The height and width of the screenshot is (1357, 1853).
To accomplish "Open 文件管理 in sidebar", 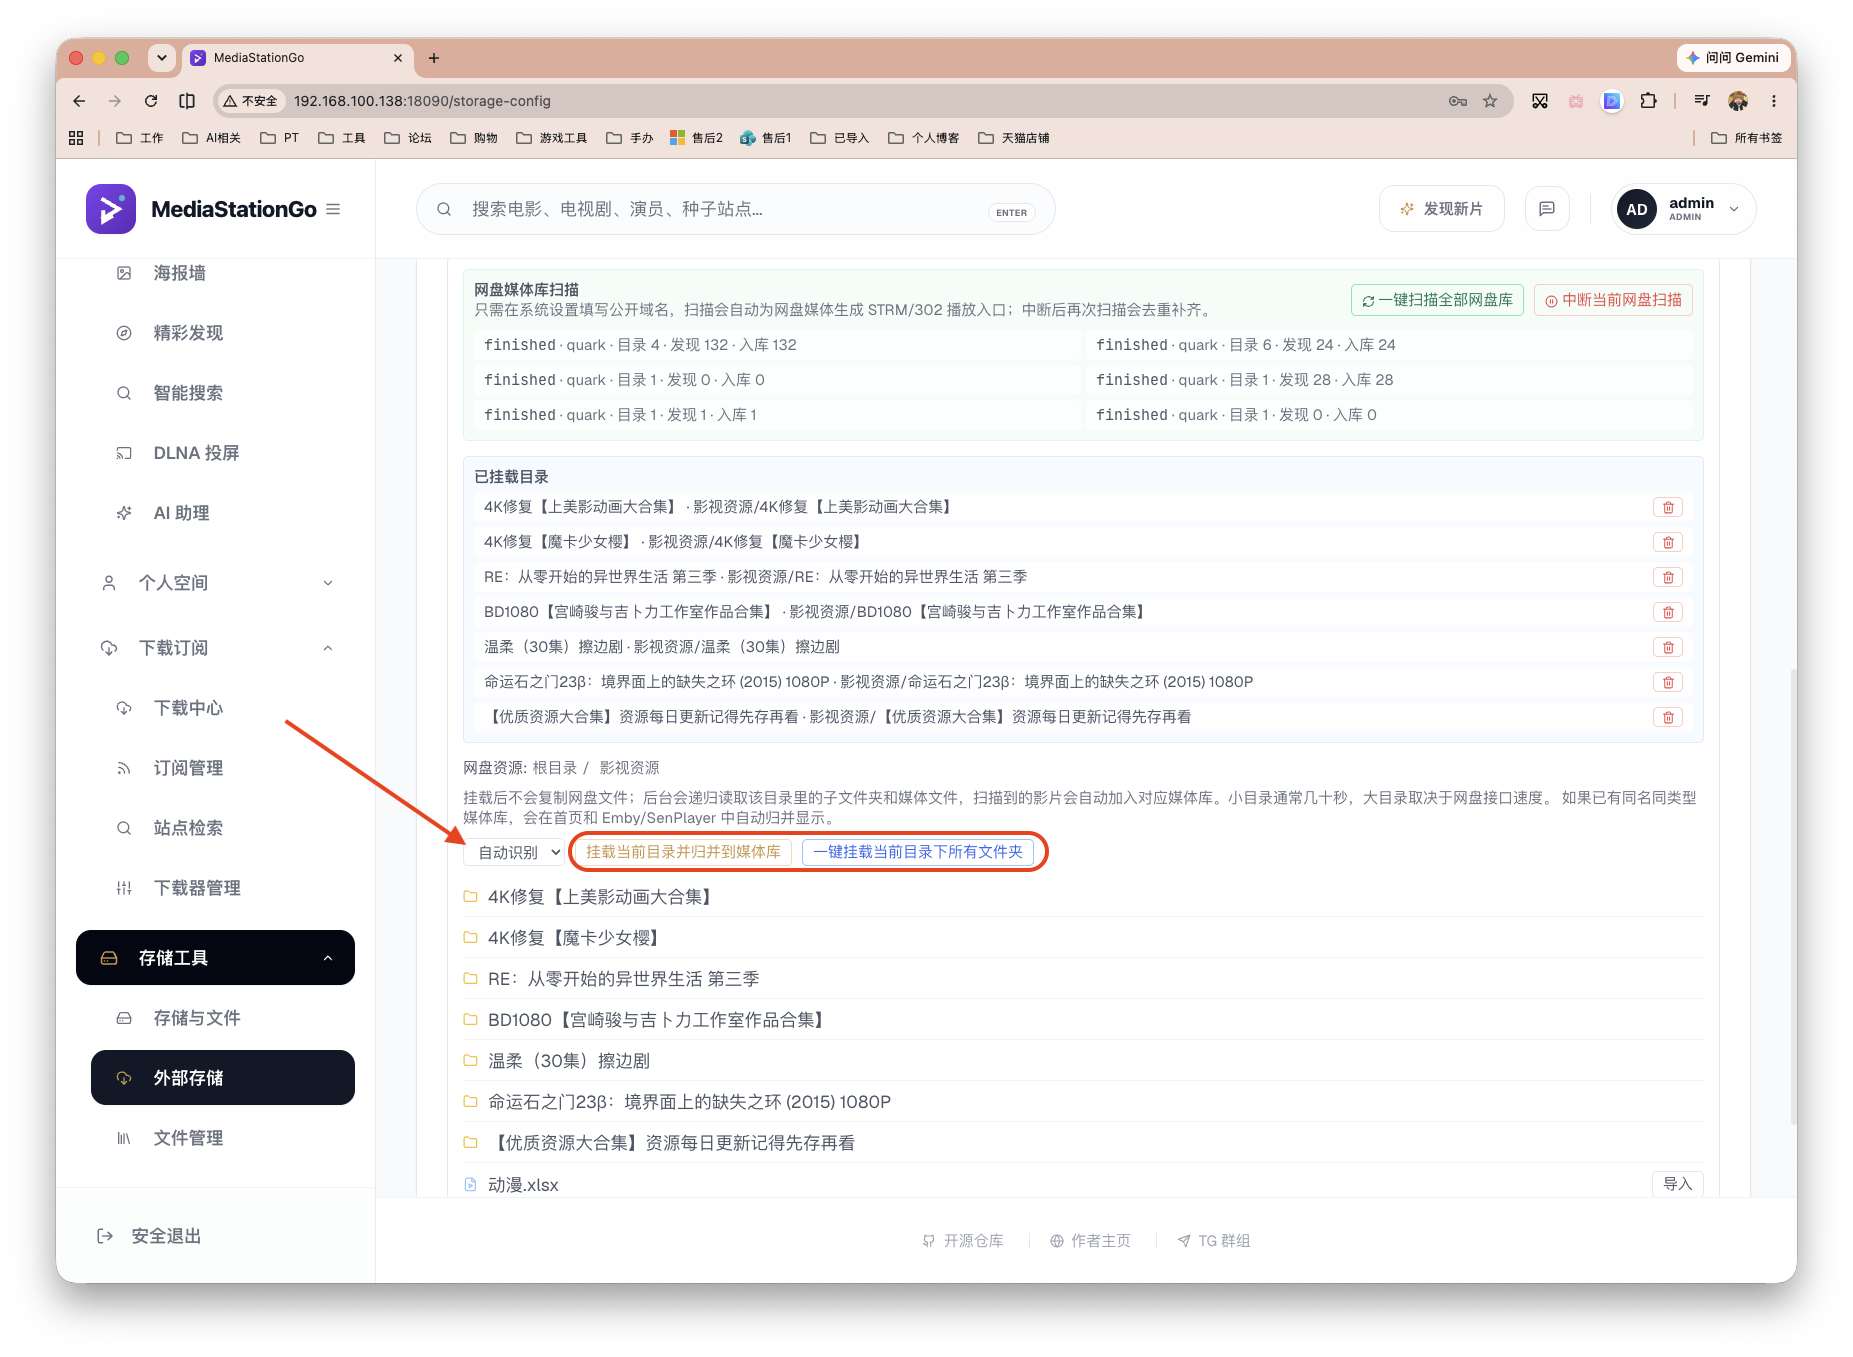I will click(x=187, y=1138).
